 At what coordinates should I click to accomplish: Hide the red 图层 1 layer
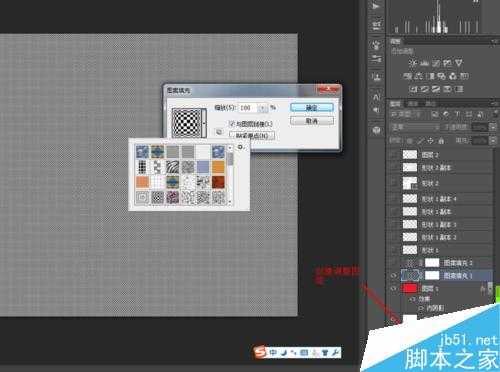tap(394, 289)
